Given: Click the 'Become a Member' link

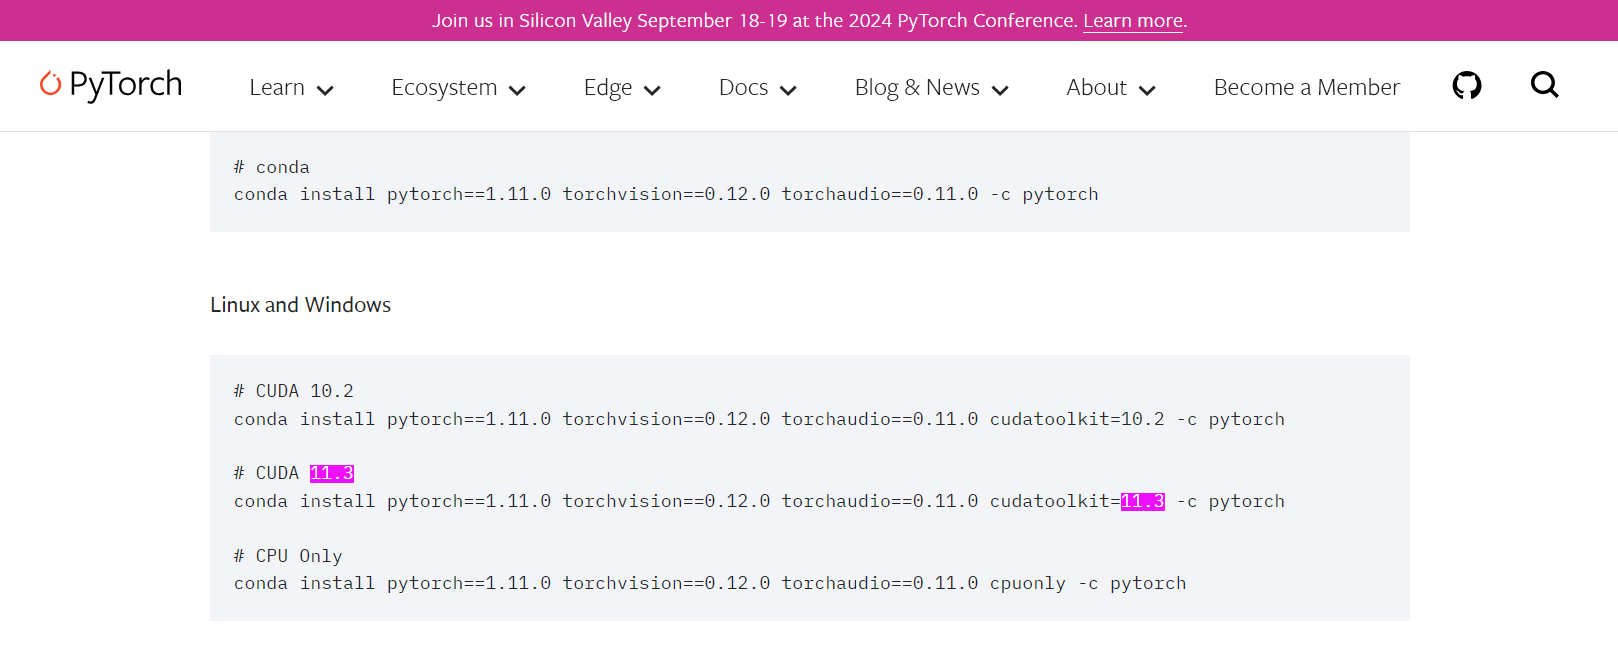Looking at the screenshot, I should click(1306, 88).
